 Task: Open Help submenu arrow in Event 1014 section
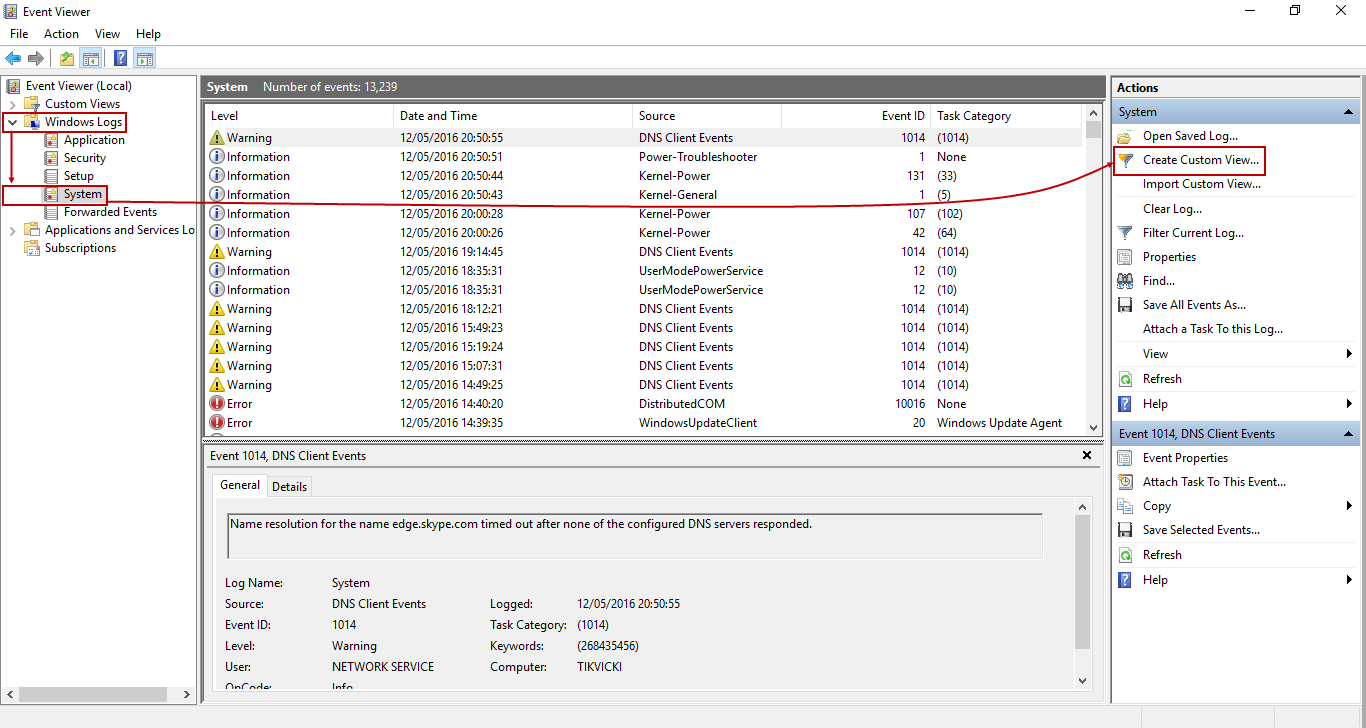(x=1349, y=580)
